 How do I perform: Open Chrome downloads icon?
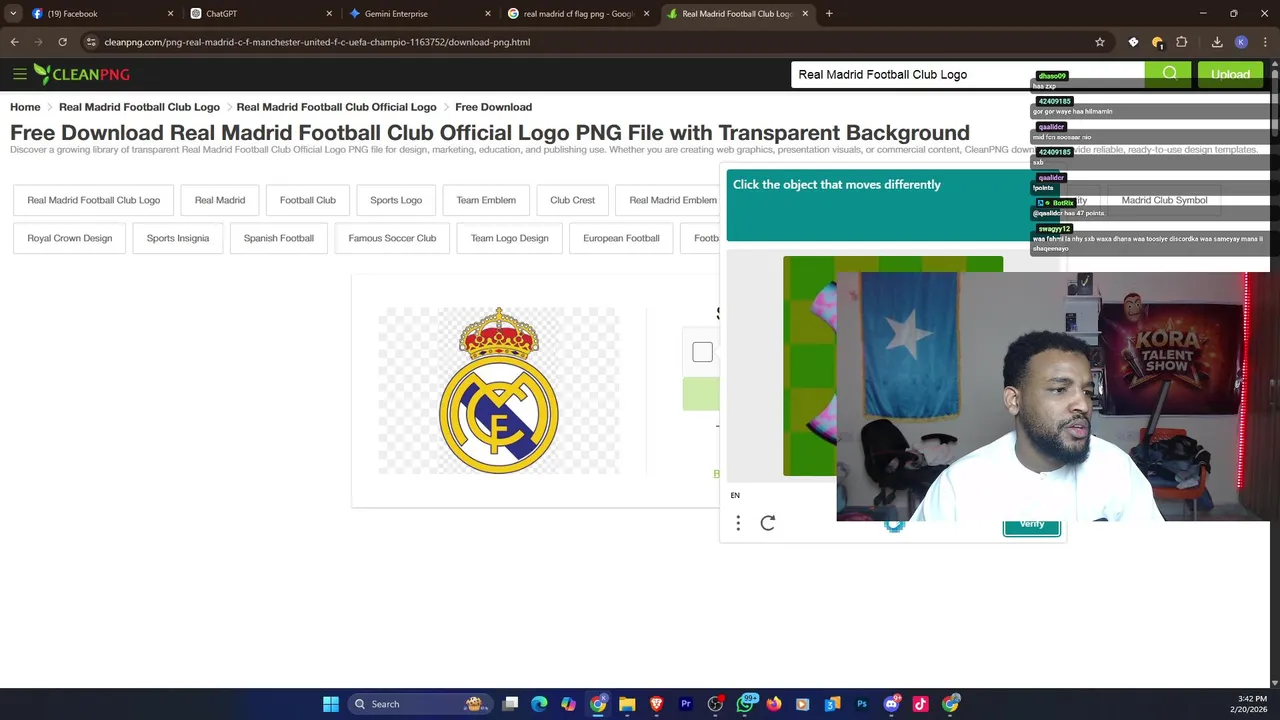(1217, 42)
